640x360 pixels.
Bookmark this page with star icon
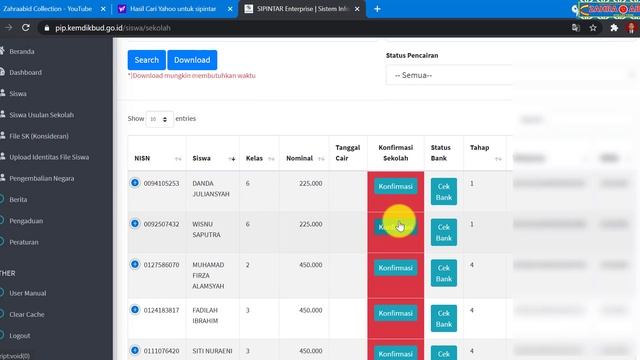click(593, 28)
